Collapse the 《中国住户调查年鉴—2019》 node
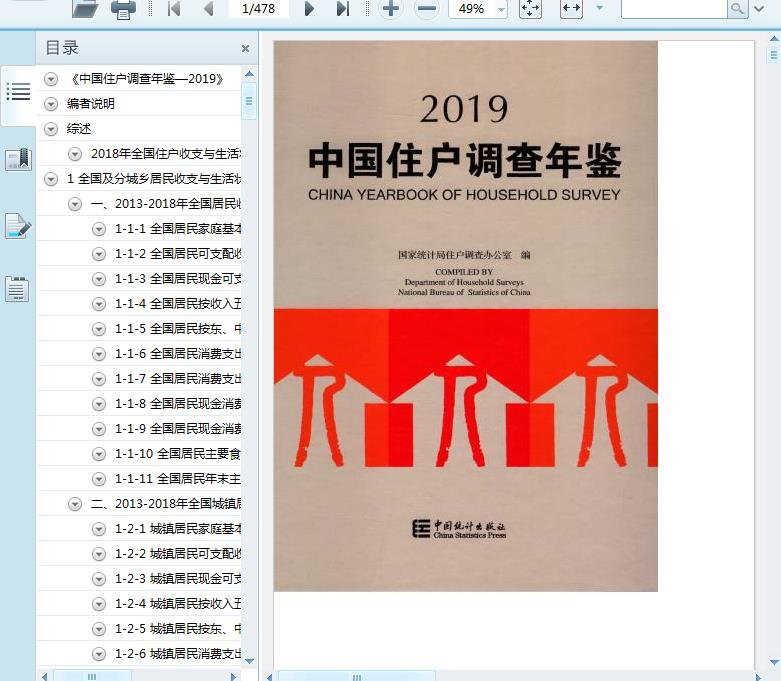781x681 pixels. 51,79
